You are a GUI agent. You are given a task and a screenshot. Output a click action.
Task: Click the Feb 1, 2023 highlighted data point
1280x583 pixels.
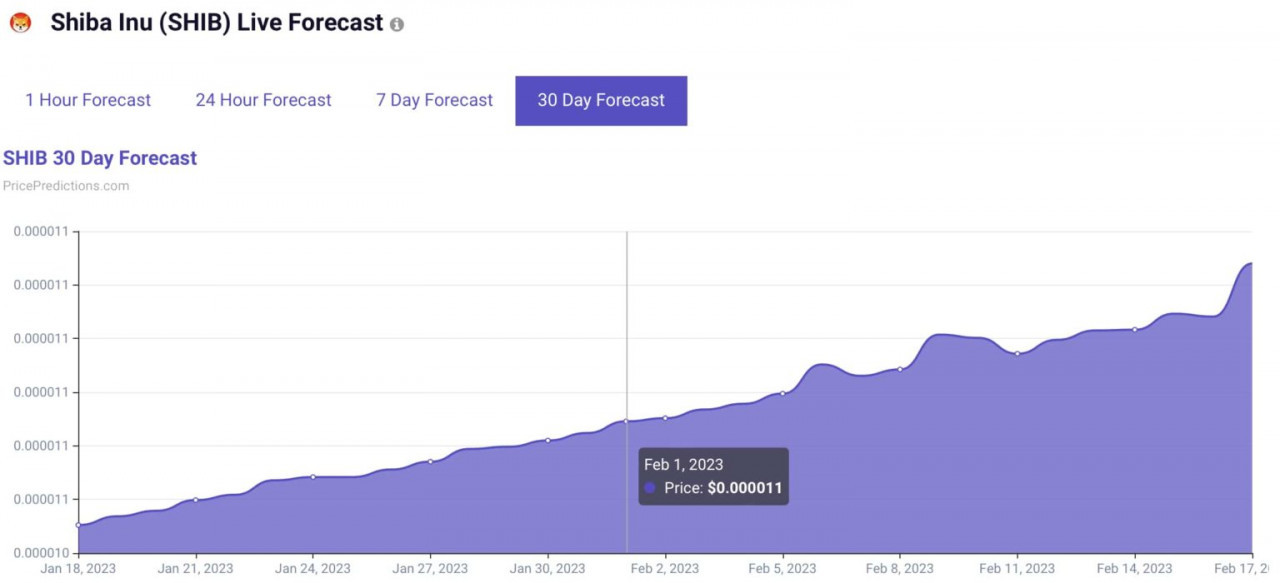[x=626, y=421]
